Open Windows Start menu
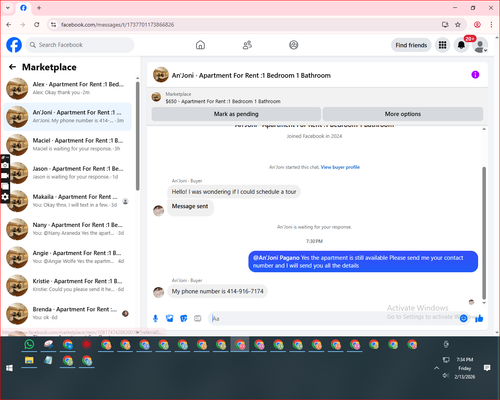Viewport: 500px width, 400px height. pos(9,368)
